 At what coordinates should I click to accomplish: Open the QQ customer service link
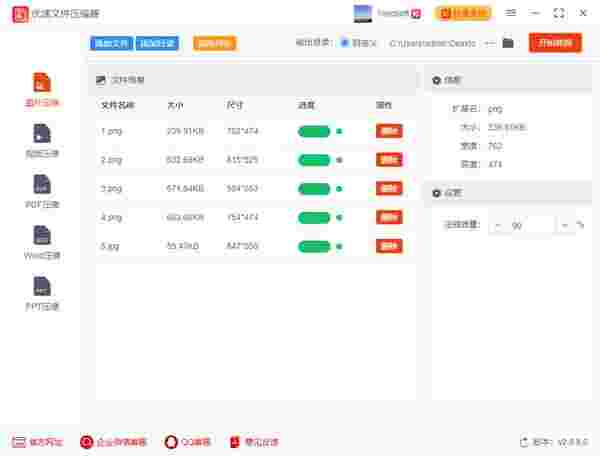188,442
